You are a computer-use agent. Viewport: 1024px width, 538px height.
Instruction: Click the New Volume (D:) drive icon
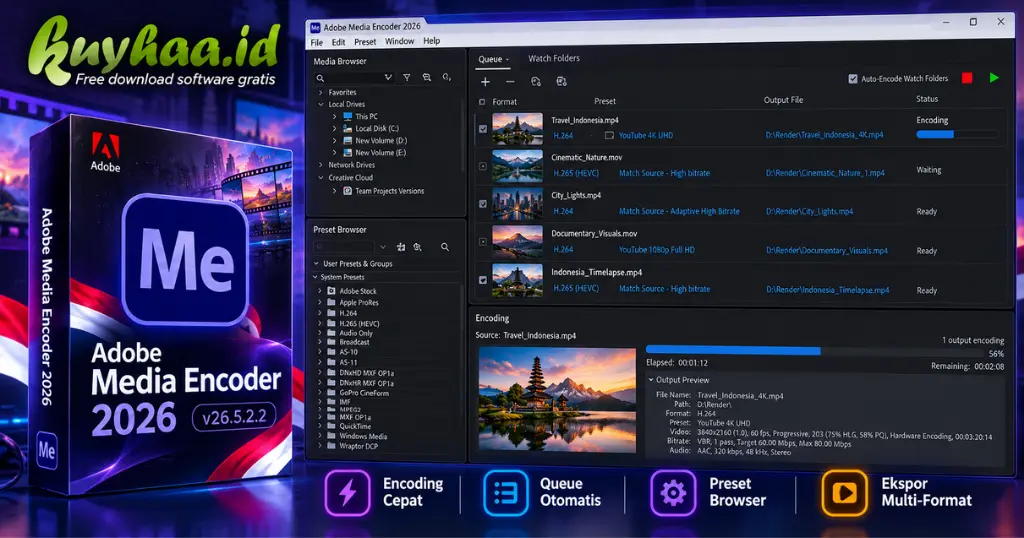(x=347, y=140)
